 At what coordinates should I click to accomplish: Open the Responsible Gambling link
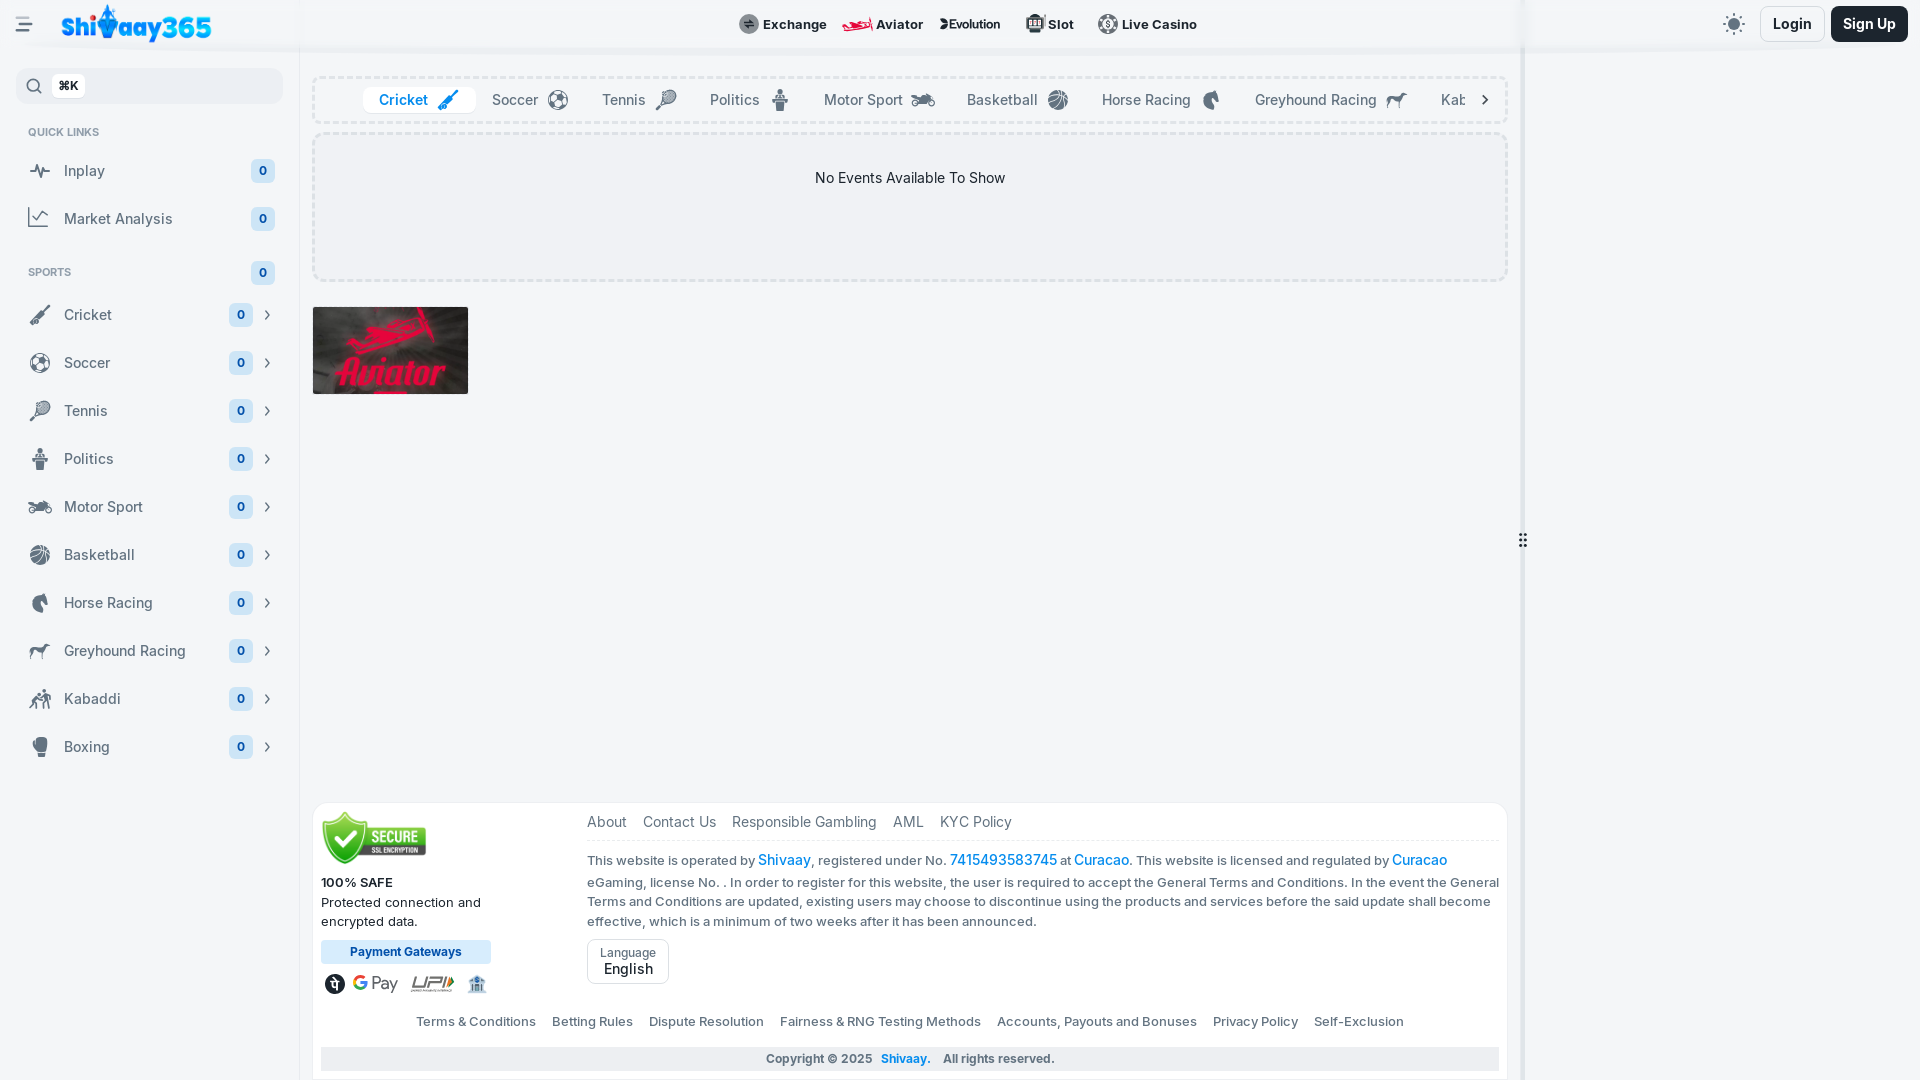(x=804, y=822)
